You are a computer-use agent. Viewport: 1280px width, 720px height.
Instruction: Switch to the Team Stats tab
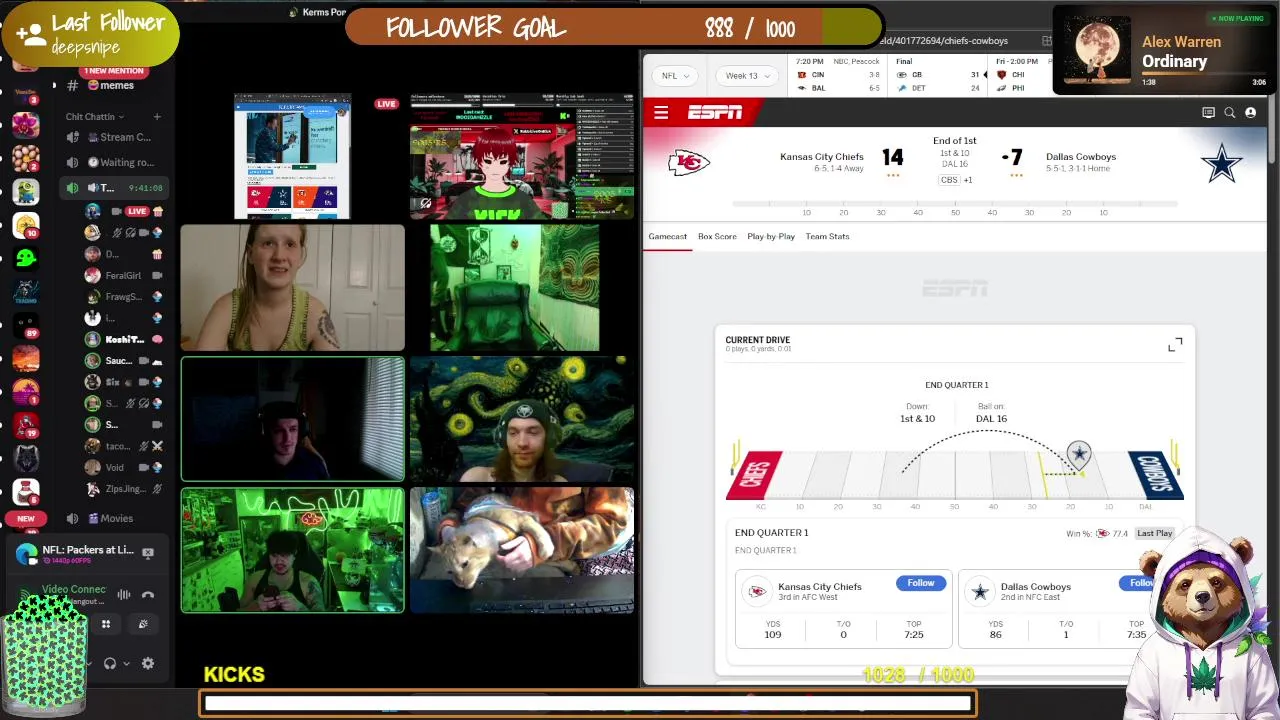tap(827, 237)
